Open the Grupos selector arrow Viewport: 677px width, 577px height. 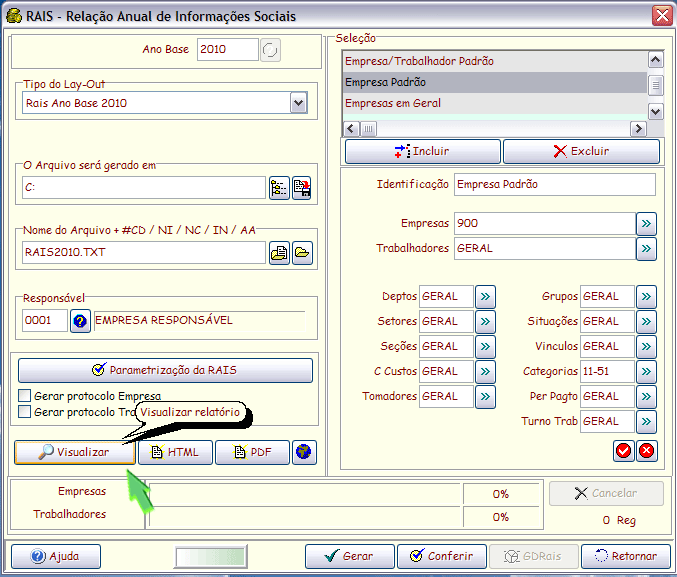(646, 297)
